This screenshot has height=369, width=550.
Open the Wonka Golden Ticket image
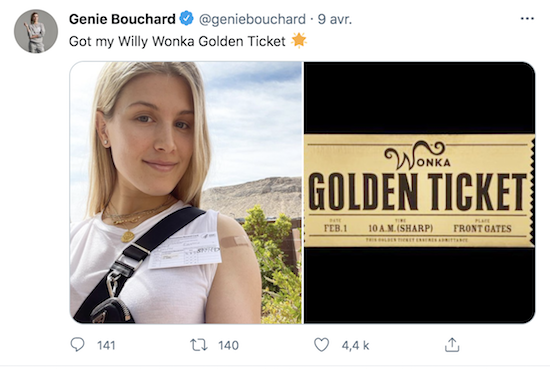pyautogui.click(x=419, y=192)
